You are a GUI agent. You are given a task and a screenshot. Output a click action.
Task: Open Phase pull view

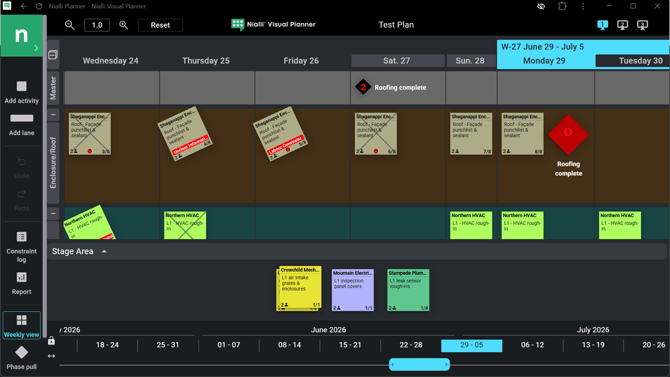pyautogui.click(x=21, y=358)
